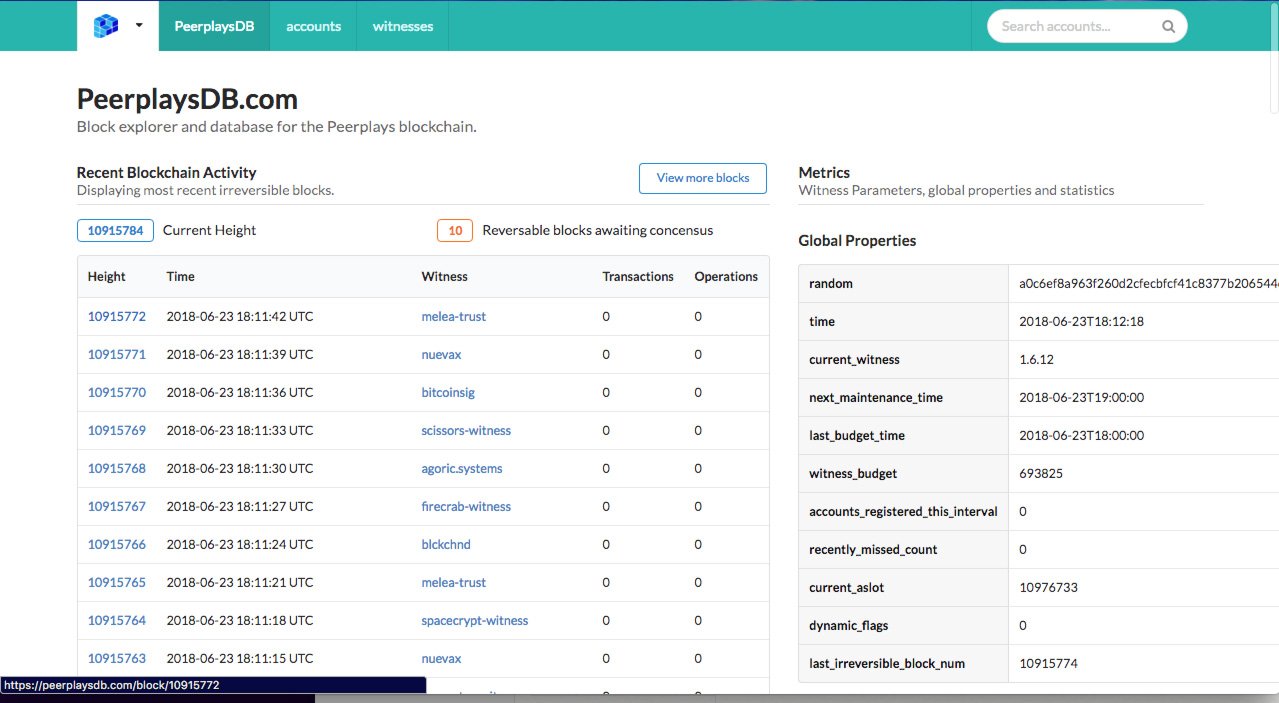
Task: Switch to the witnesses tab
Action: coord(403,26)
